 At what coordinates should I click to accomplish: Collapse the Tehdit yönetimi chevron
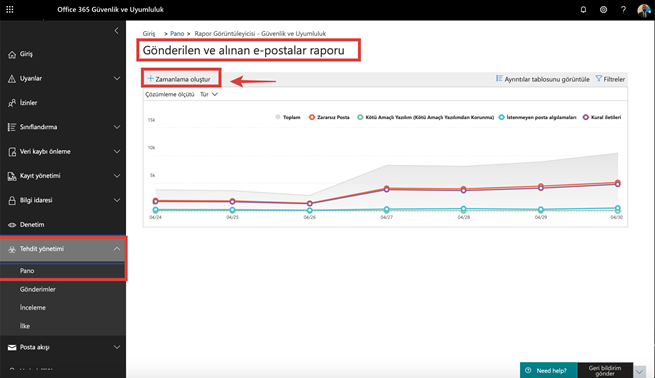(117, 249)
